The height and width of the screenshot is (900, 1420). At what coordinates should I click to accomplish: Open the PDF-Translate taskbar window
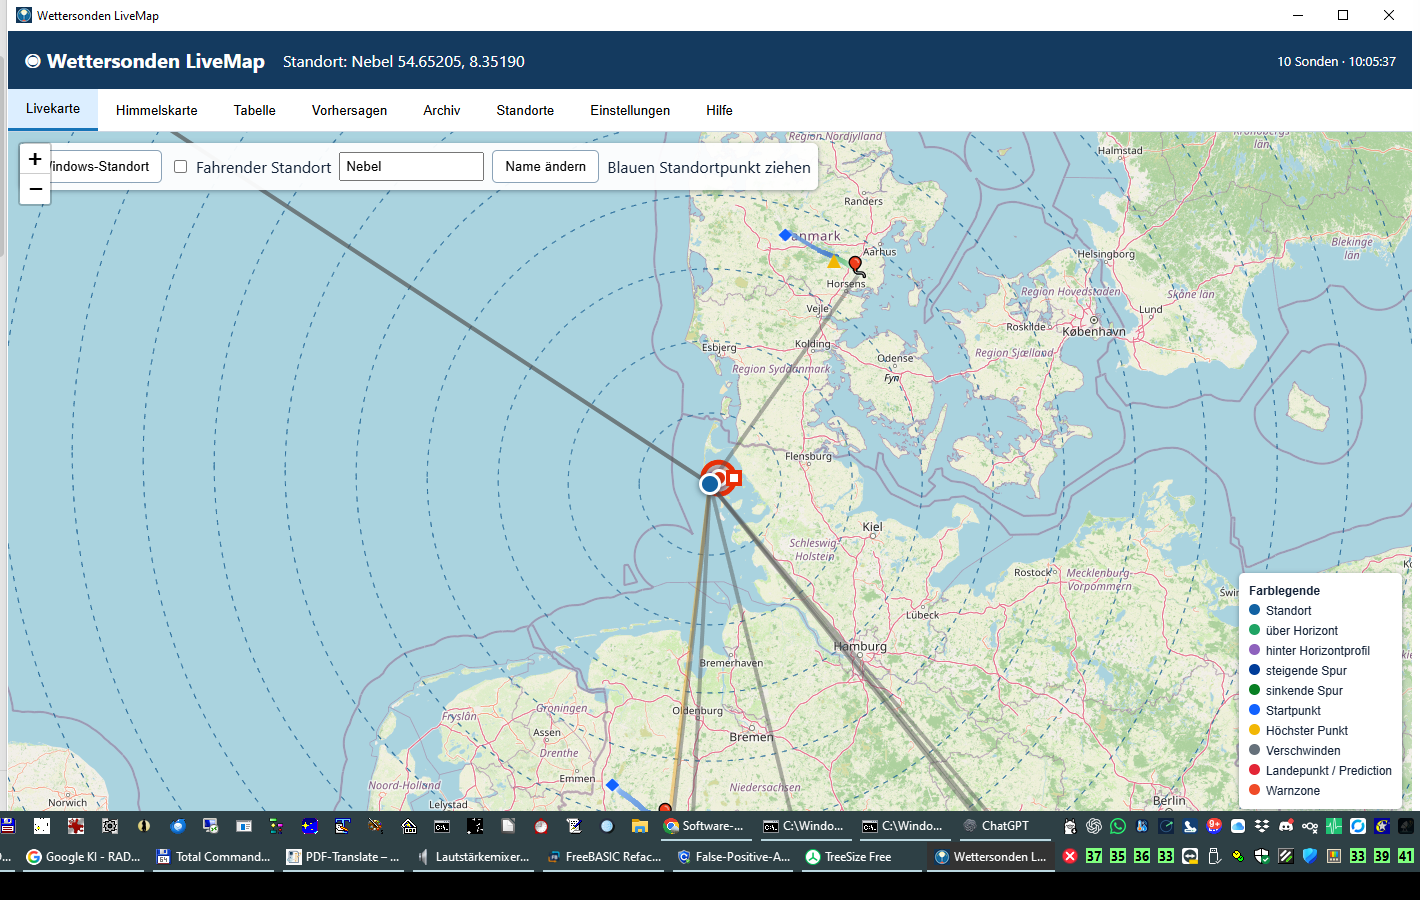(344, 857)
